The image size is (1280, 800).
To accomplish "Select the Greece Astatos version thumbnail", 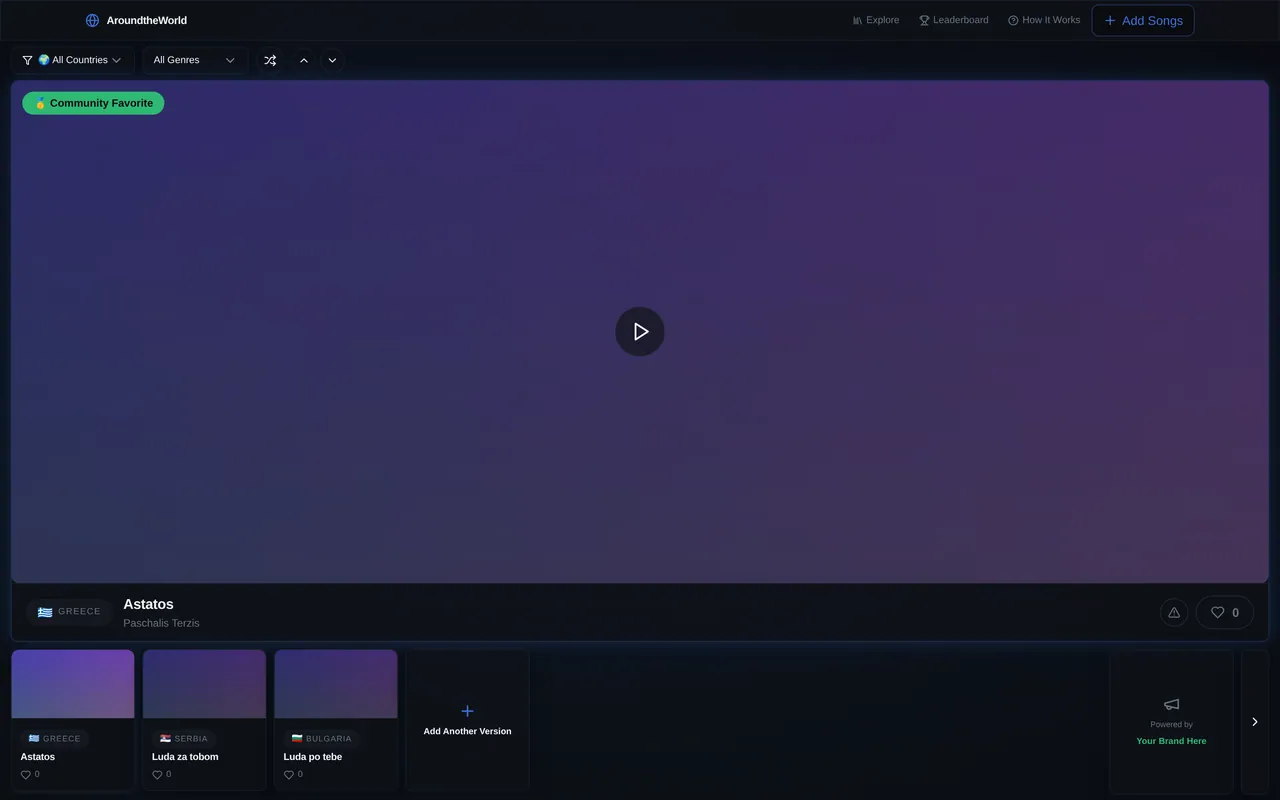I will (73, 684).
